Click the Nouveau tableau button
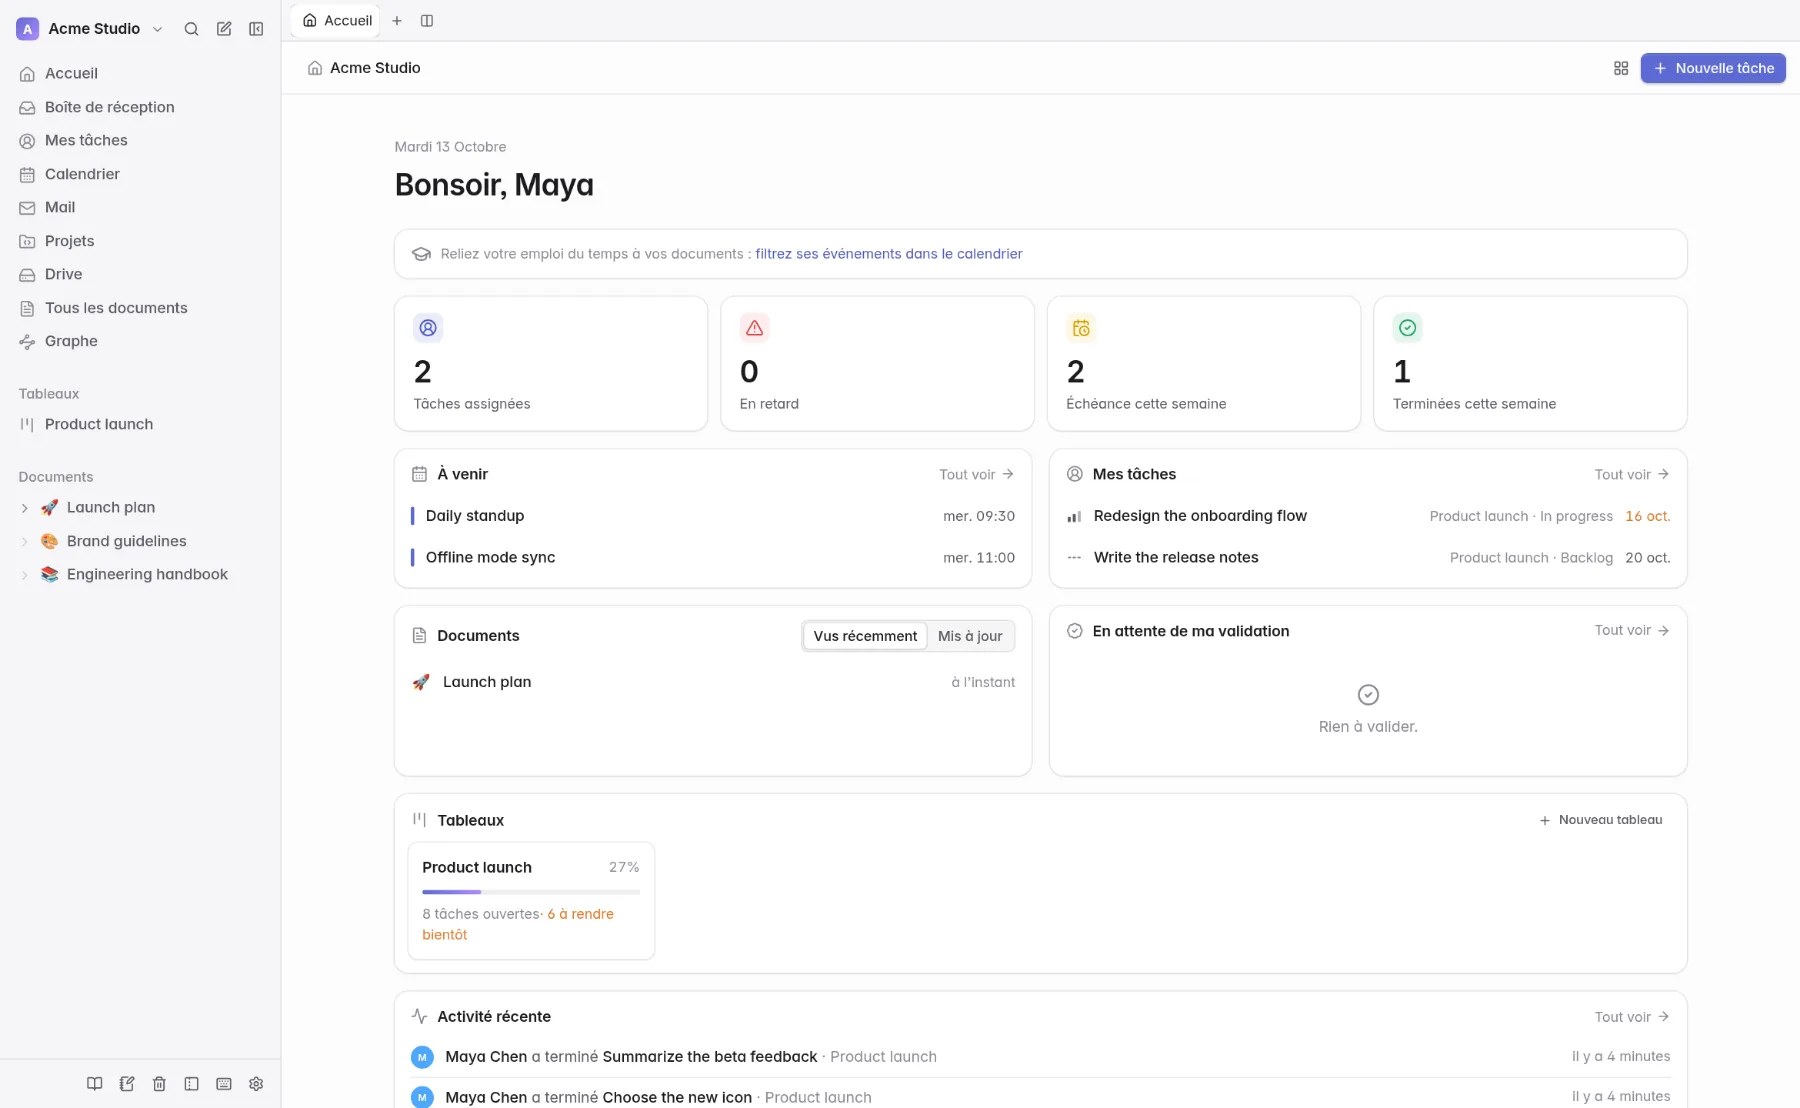 [1601, 820]
